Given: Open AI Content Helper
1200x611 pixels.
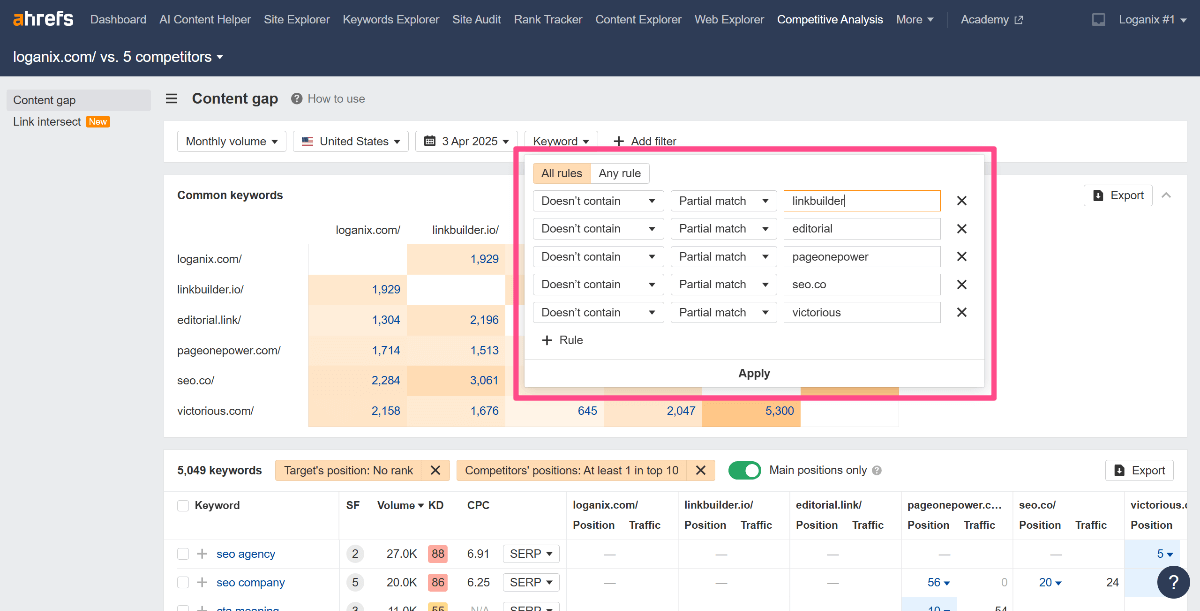Looking at the screenshot, I should coord(205,19).
